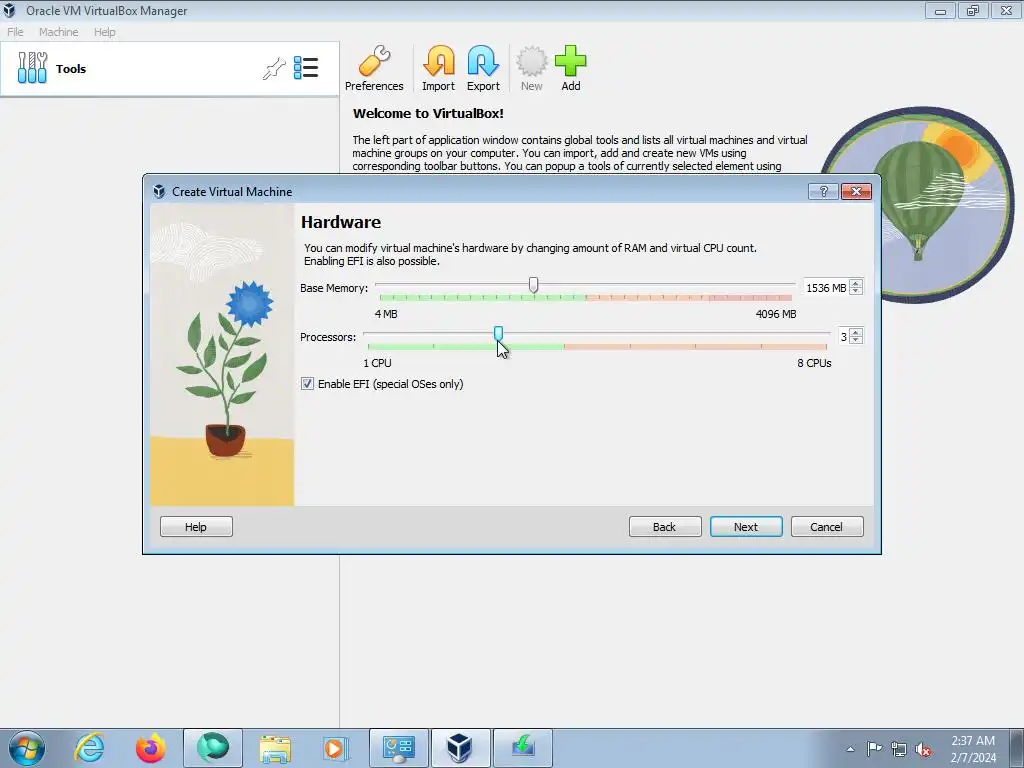Image resolution: width=1024 pixels, height=768 pixels.
Task: Click the Action Center flag tray icon
Action: coord(874,749)
